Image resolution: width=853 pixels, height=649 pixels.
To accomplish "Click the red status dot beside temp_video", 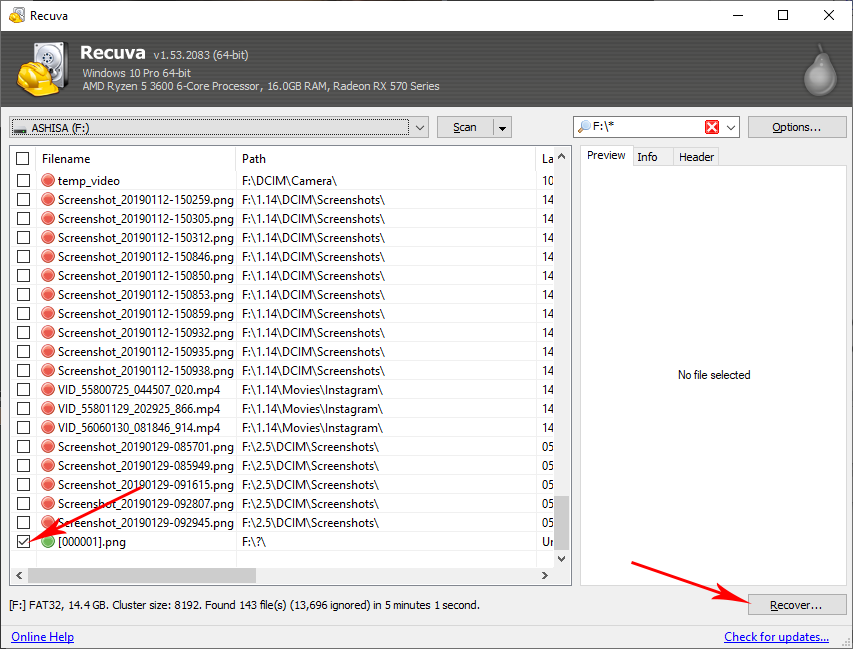I will click(x=48, y=180).
